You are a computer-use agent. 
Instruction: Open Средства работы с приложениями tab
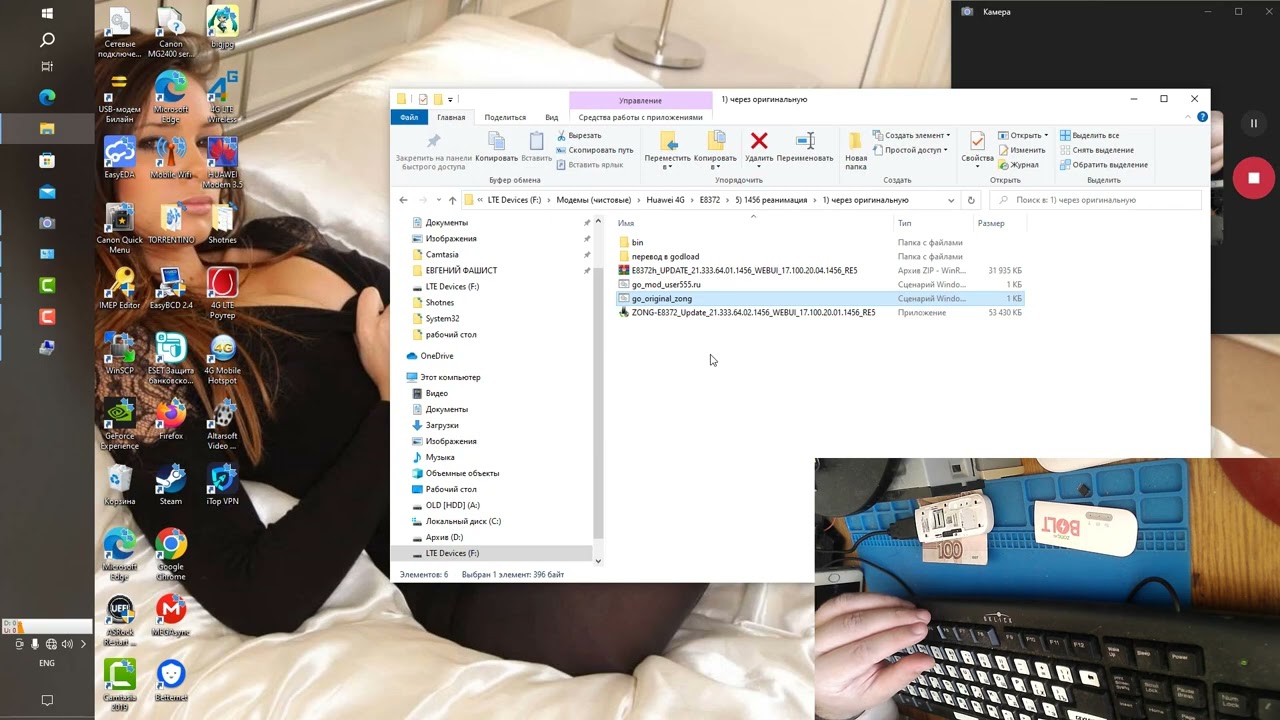point(640,117)
